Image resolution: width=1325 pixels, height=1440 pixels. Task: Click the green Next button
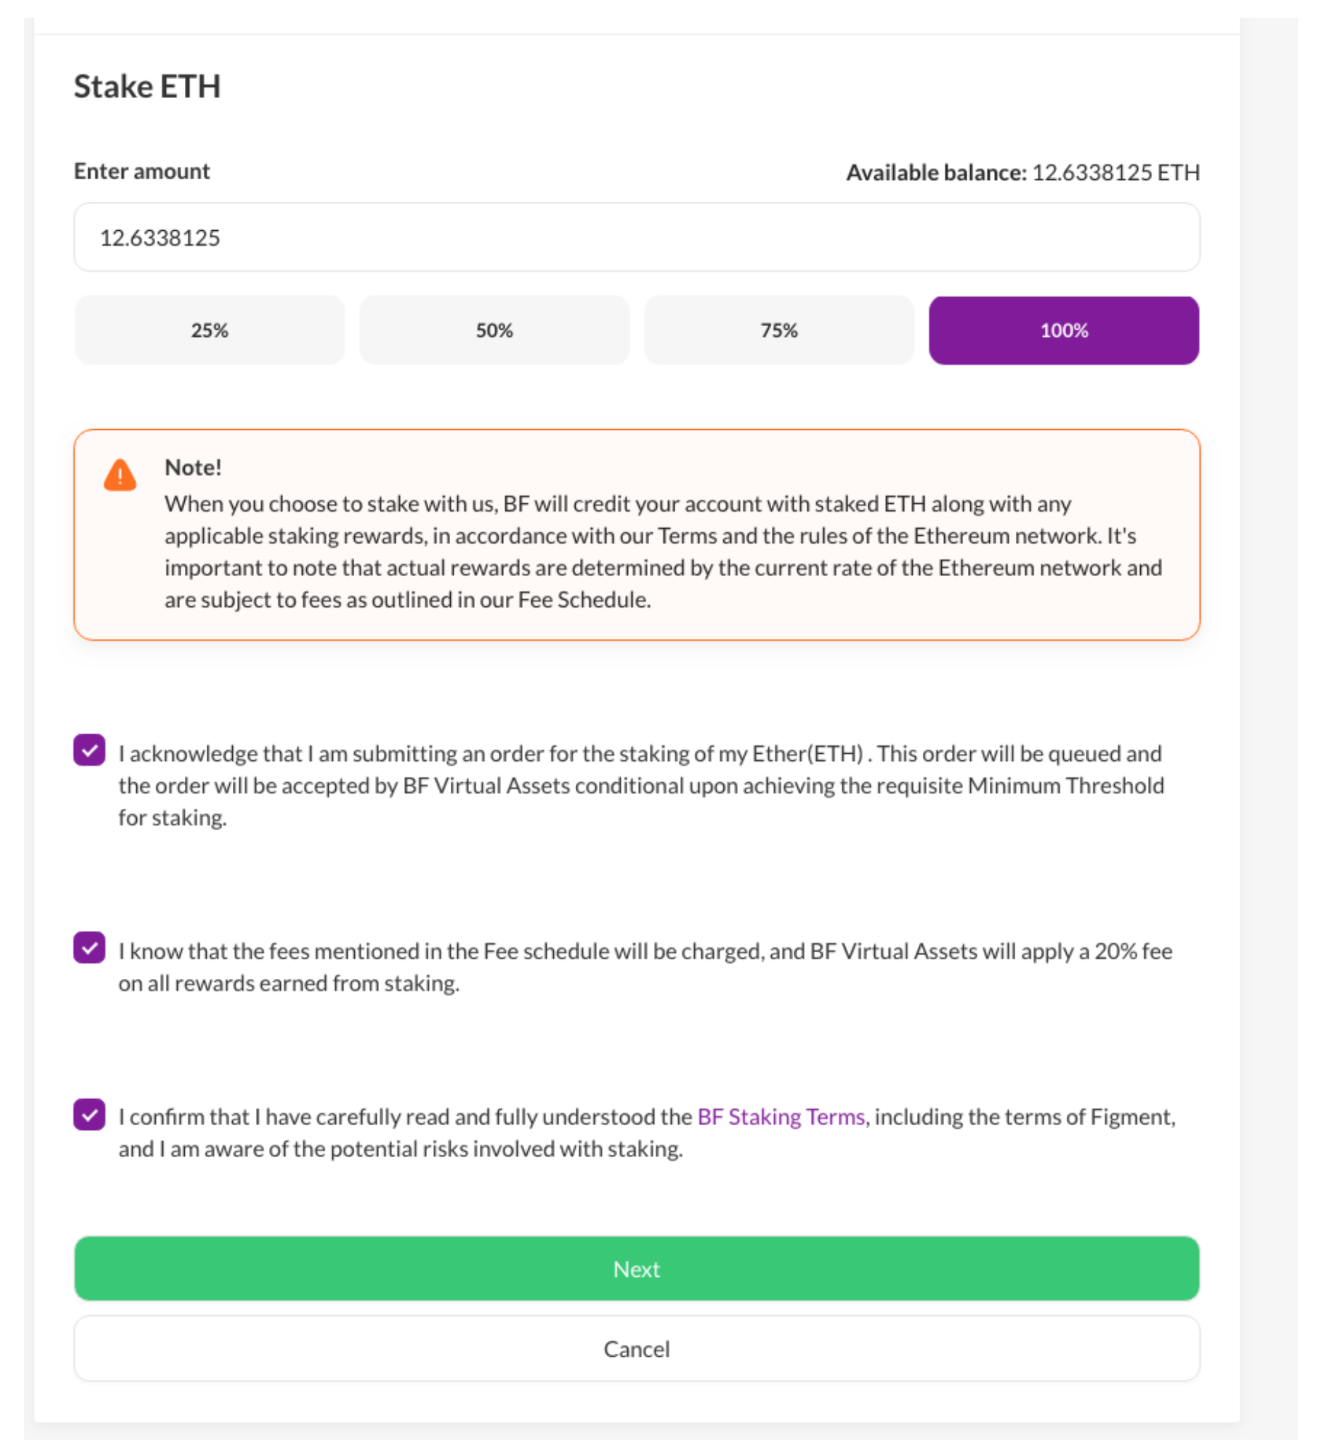(636, 1269)
